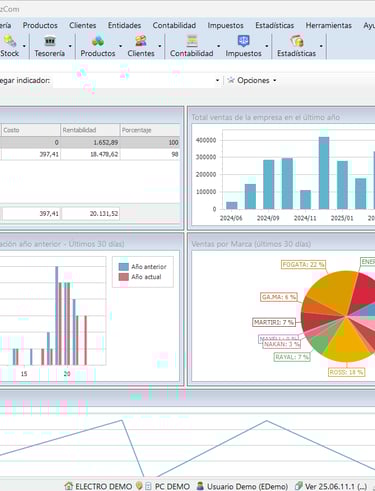Open the Clientes menu
The image size is (375, 491).
coord(83,25)
